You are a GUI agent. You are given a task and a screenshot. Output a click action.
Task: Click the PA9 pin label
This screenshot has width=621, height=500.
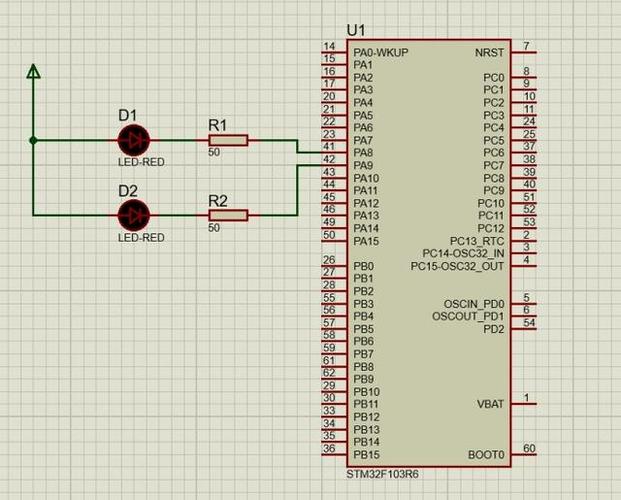tap(364, 166)
